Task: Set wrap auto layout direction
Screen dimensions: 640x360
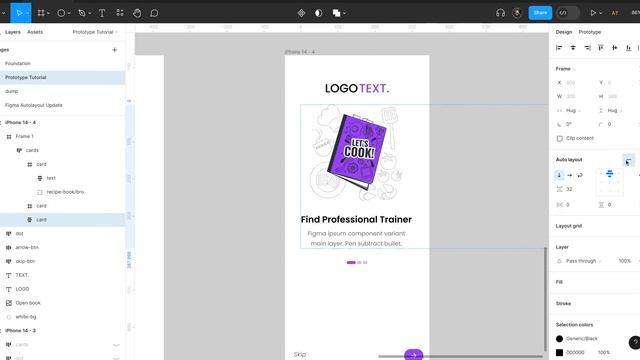Action: click(580, 175)
